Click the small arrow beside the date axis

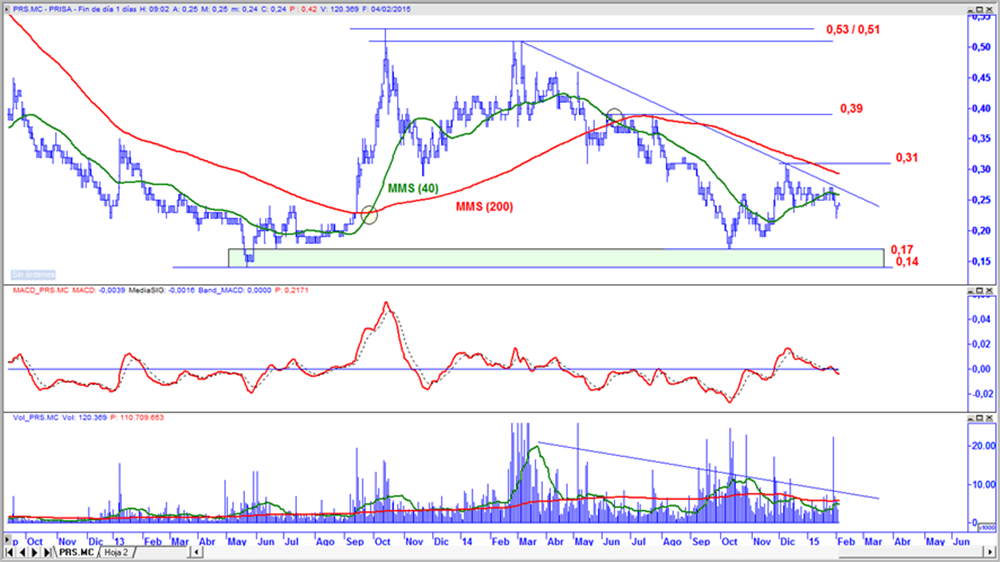[8, 540]
